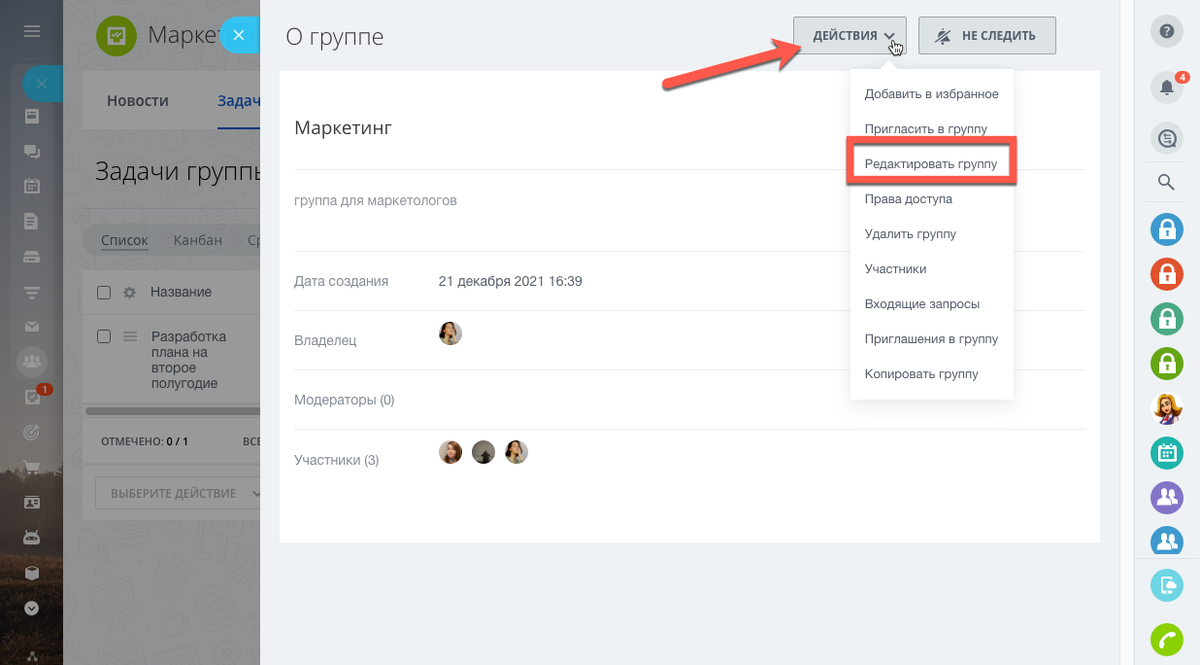Viewport: 1200px width, 665px height.
Task: Open task Разработка плана на второе полугодие
Action: 189,360
